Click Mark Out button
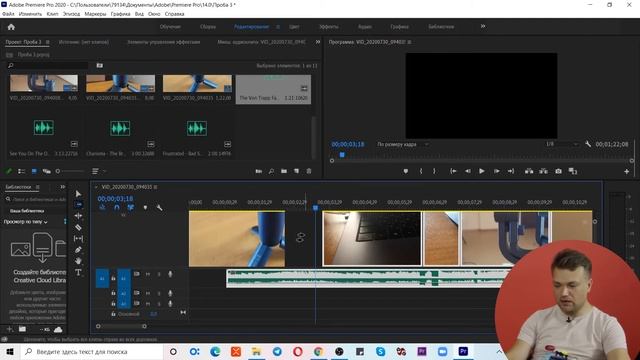This screenshot has width=640, height=360. tap(434, 171)
